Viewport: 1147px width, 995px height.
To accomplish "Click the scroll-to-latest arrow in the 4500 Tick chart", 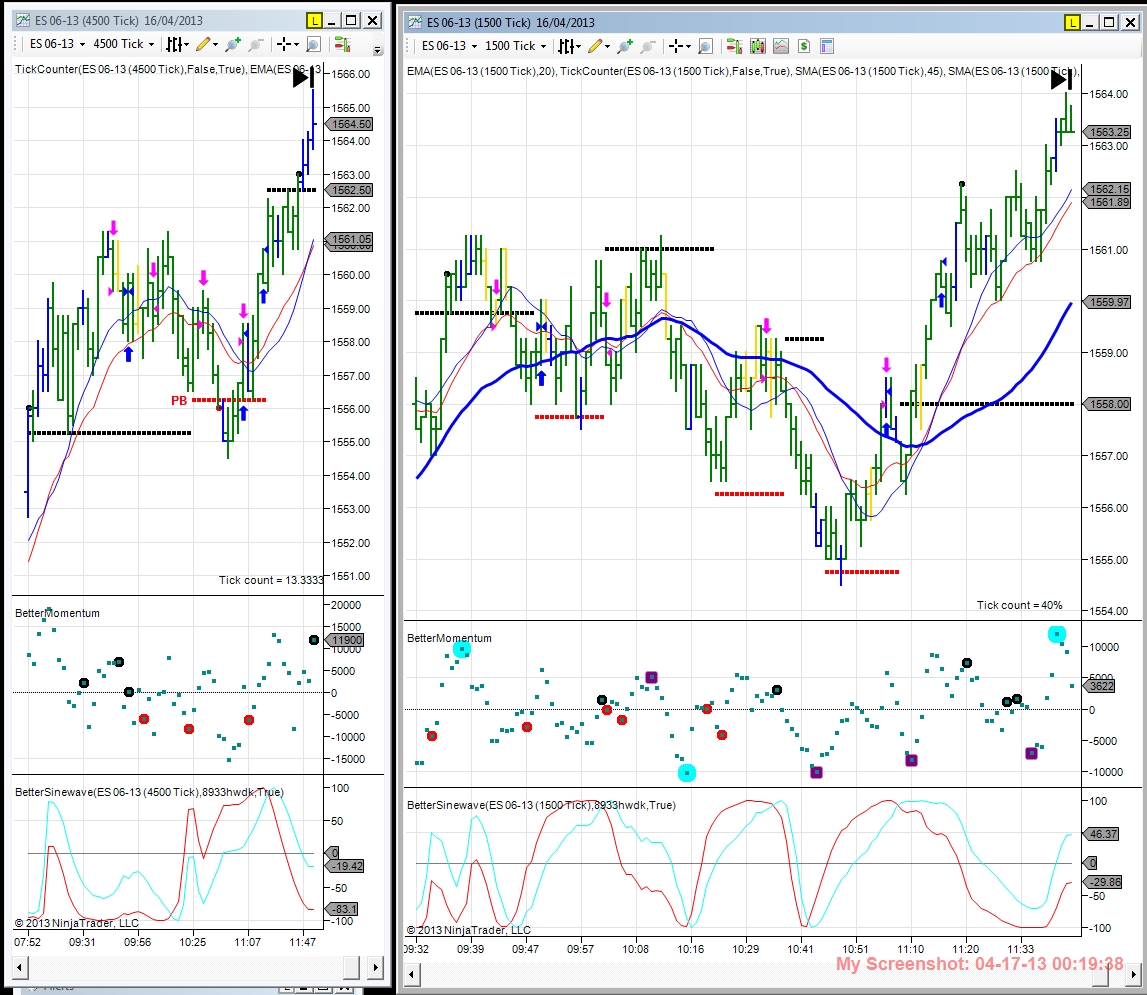I will (304, 76).
